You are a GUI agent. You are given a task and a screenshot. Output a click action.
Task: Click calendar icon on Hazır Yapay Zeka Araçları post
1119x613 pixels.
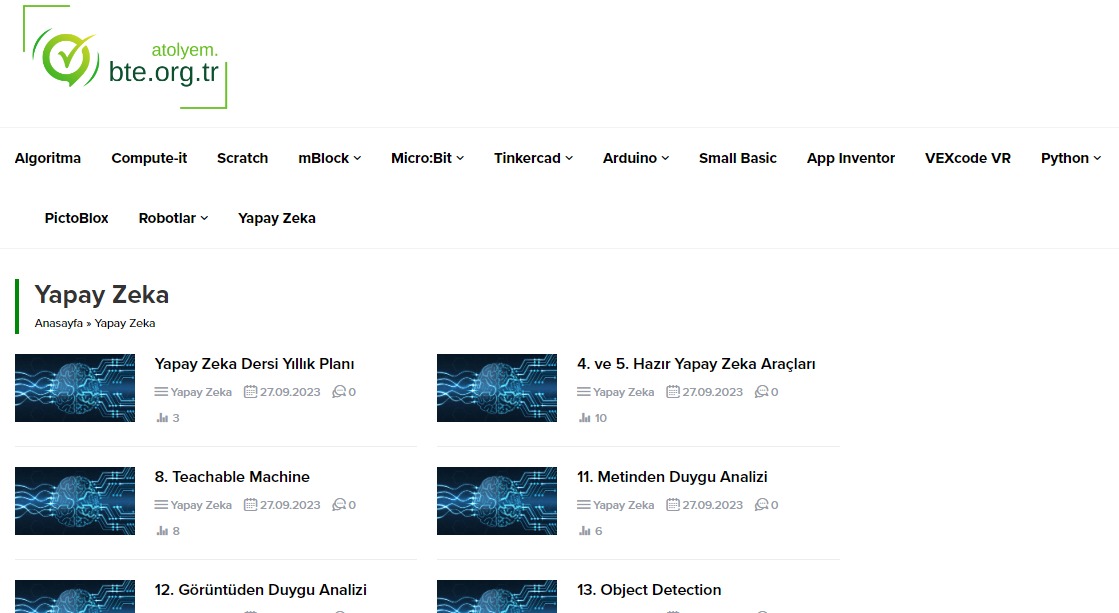673,391
